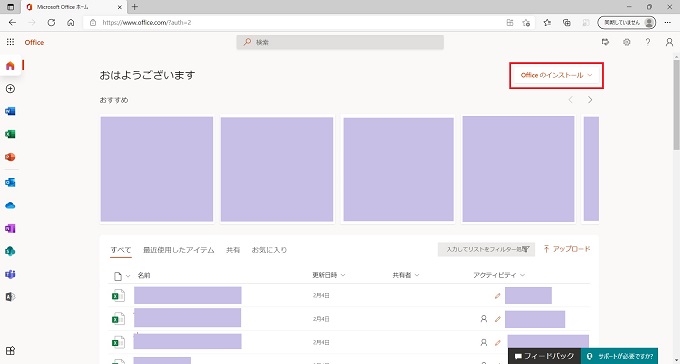
Task: Open the first recommended card
Action: (x=157, y=169)
